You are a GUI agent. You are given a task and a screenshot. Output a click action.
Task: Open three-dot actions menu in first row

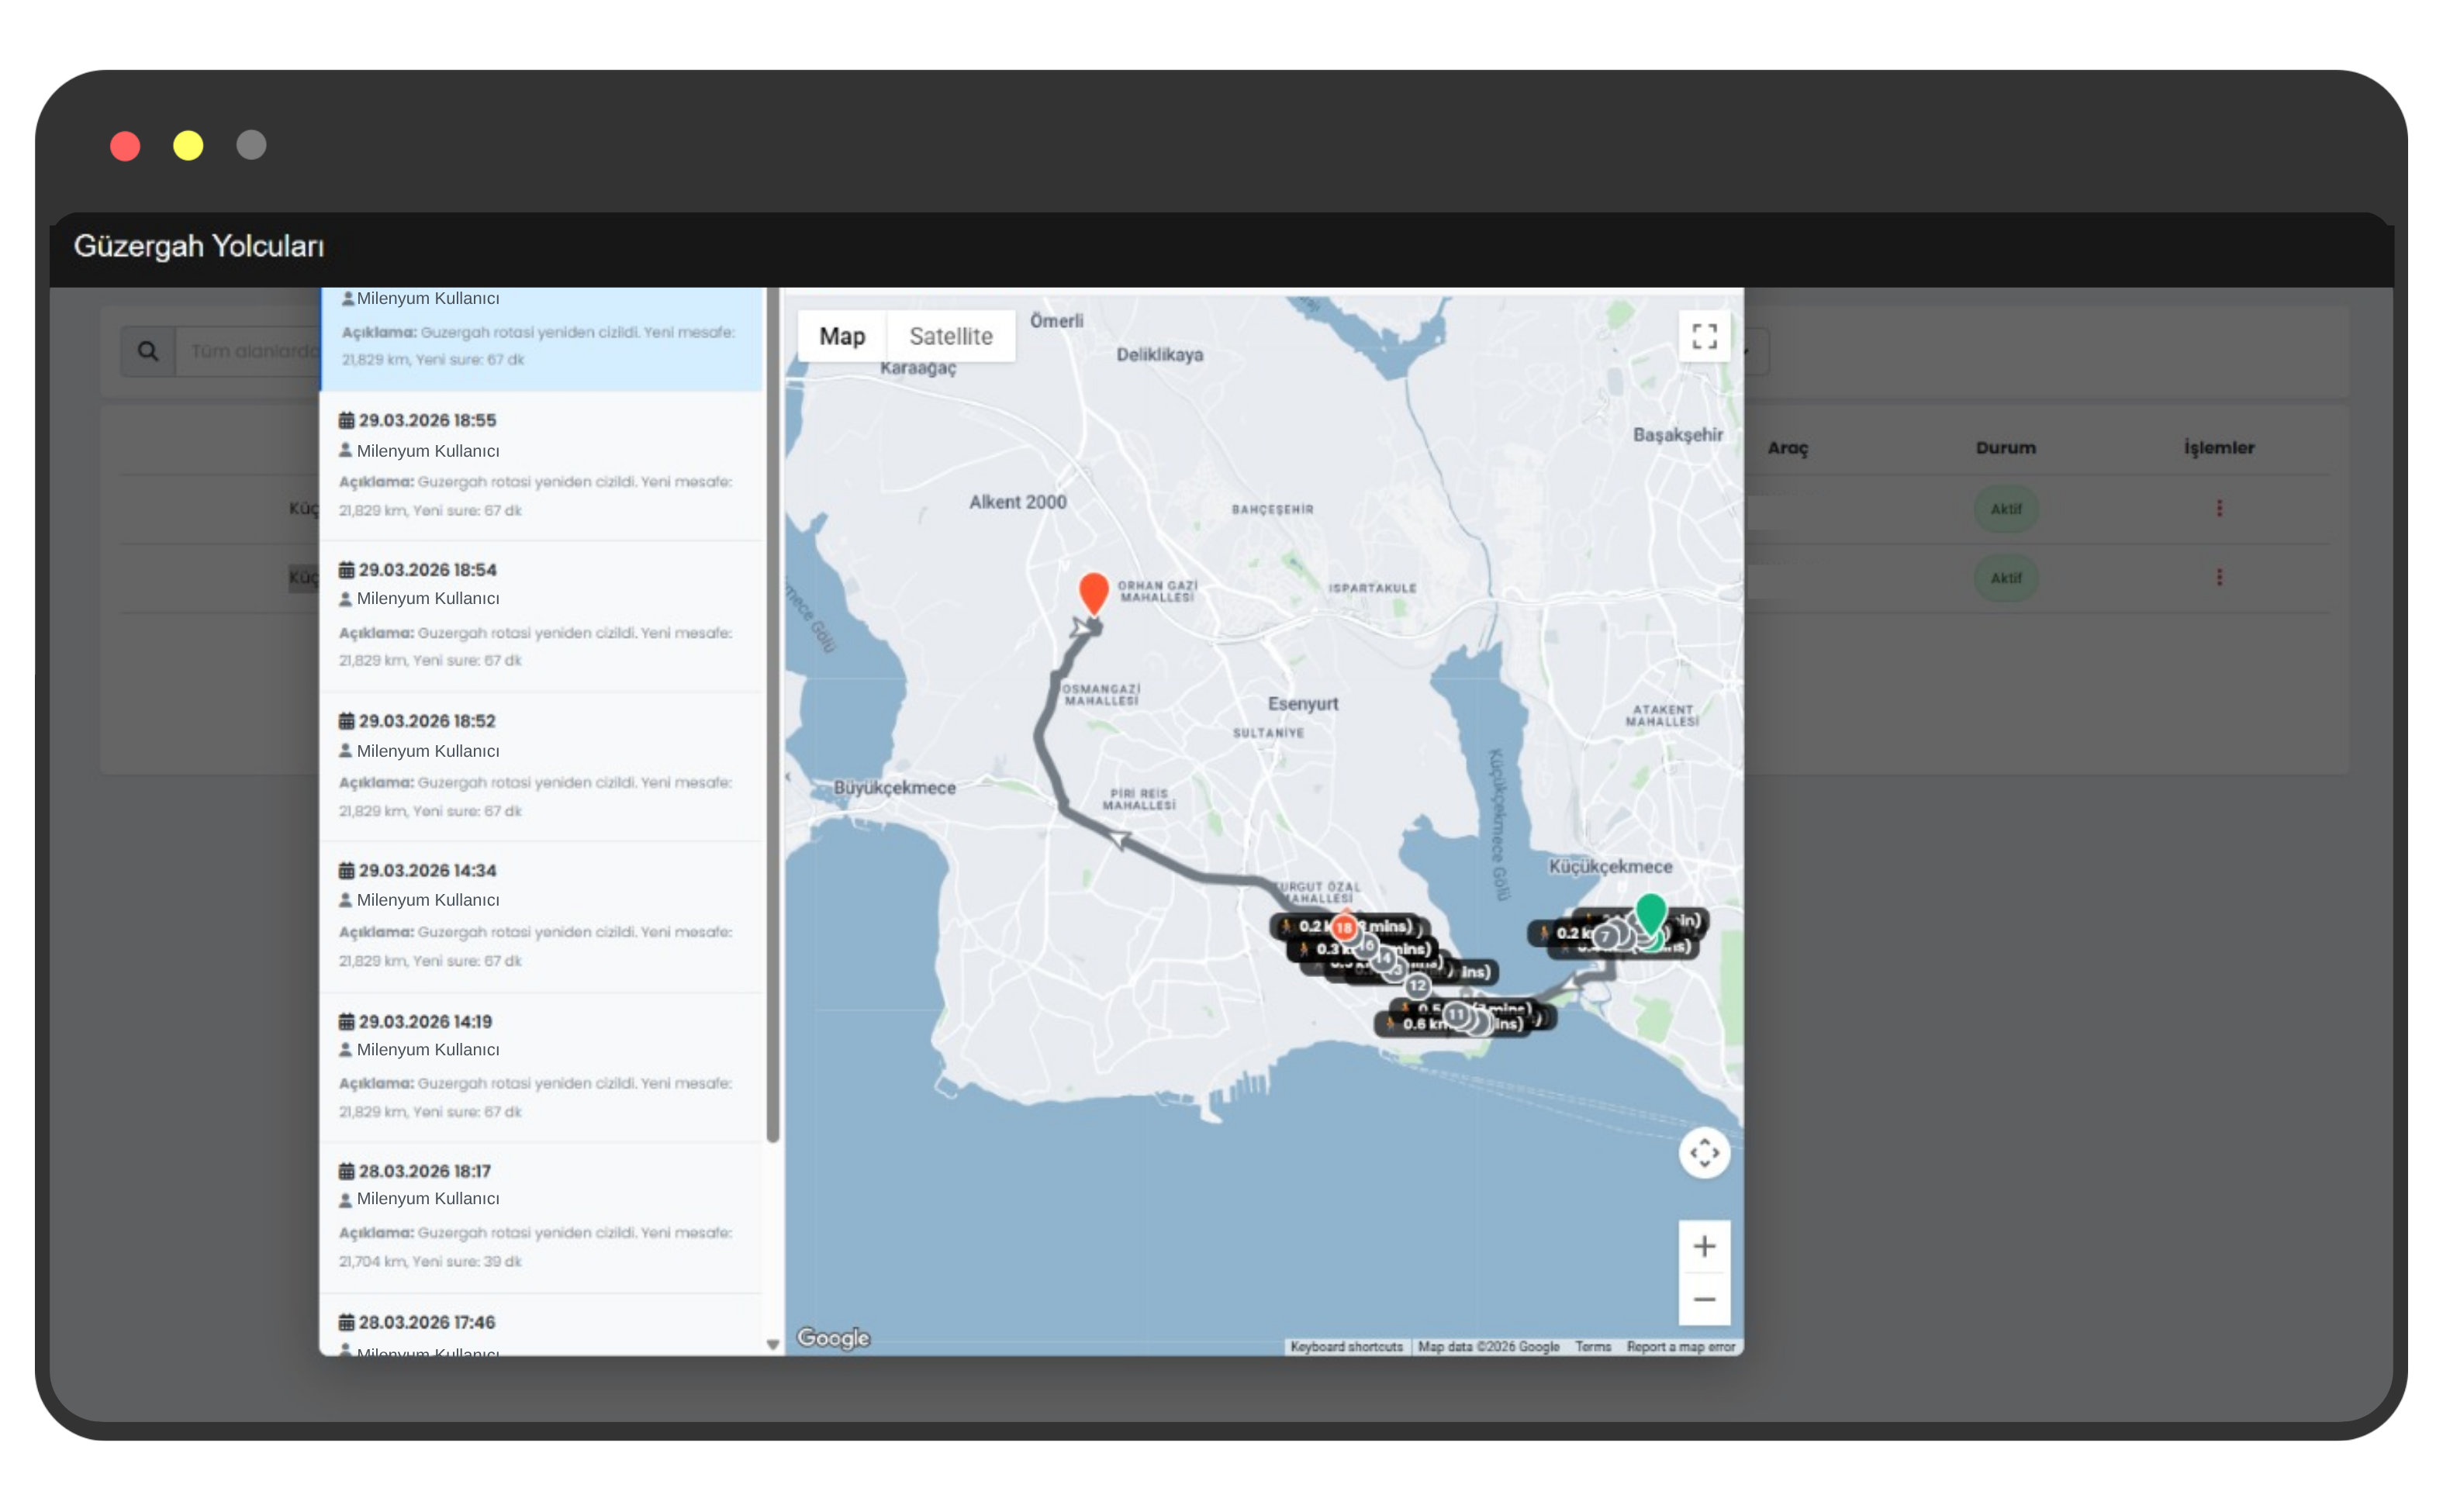(2219, 509)
